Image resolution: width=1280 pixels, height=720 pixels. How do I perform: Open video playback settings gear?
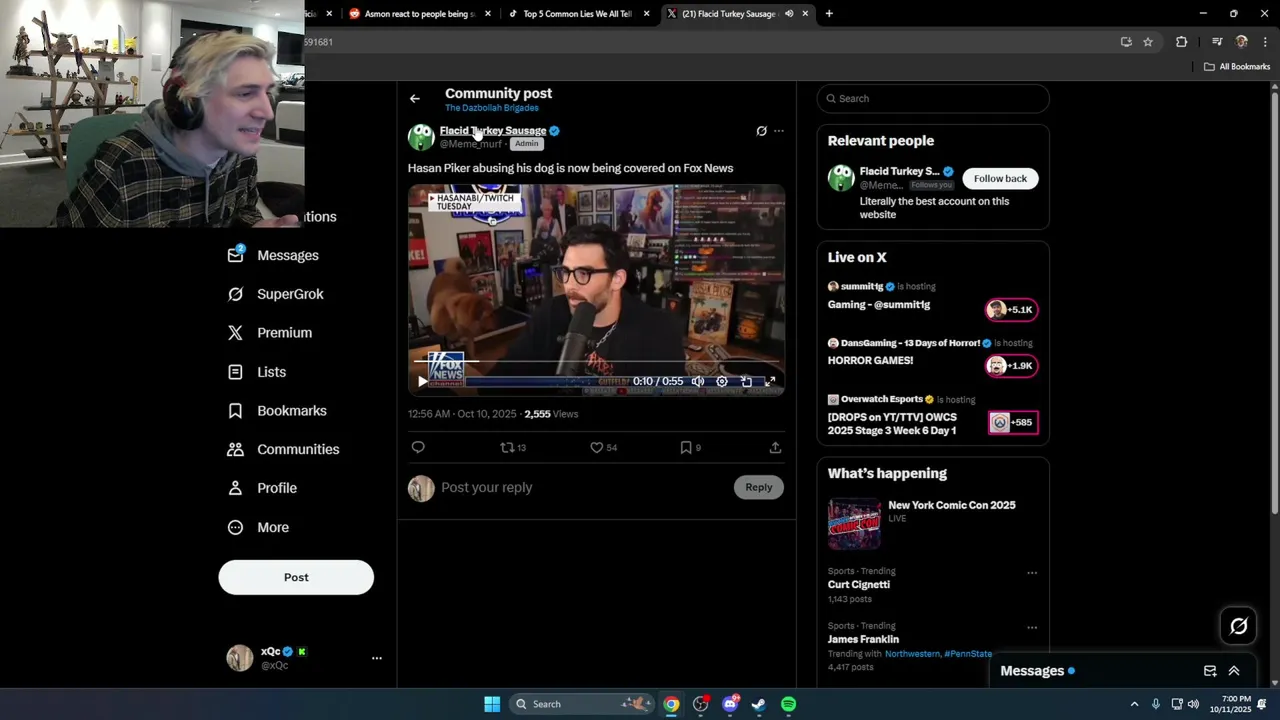722,381
